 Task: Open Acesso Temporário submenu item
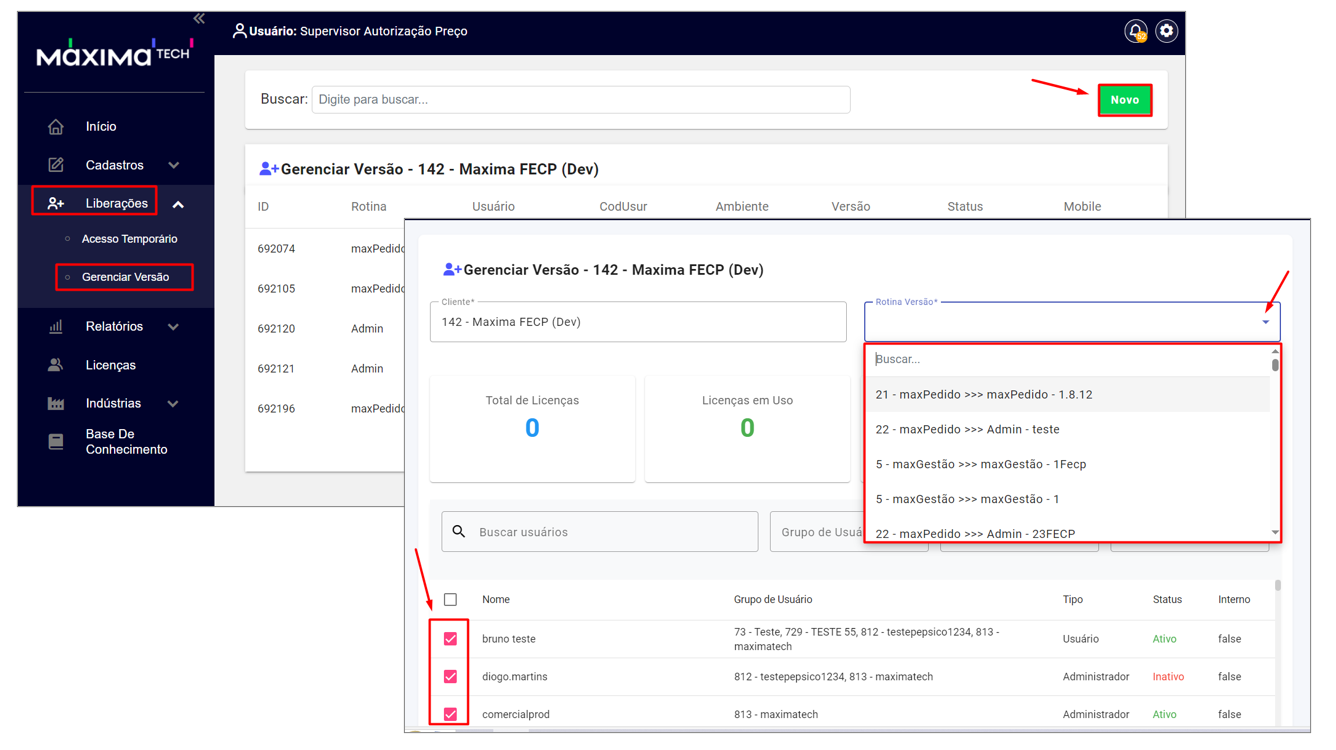coord(129,239)
